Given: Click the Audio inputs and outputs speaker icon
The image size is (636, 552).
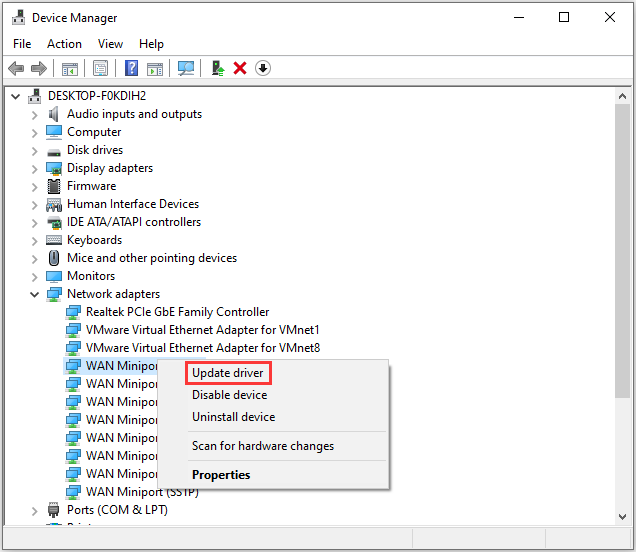Looking at the screenshot, I should click(x=54, y=114).
